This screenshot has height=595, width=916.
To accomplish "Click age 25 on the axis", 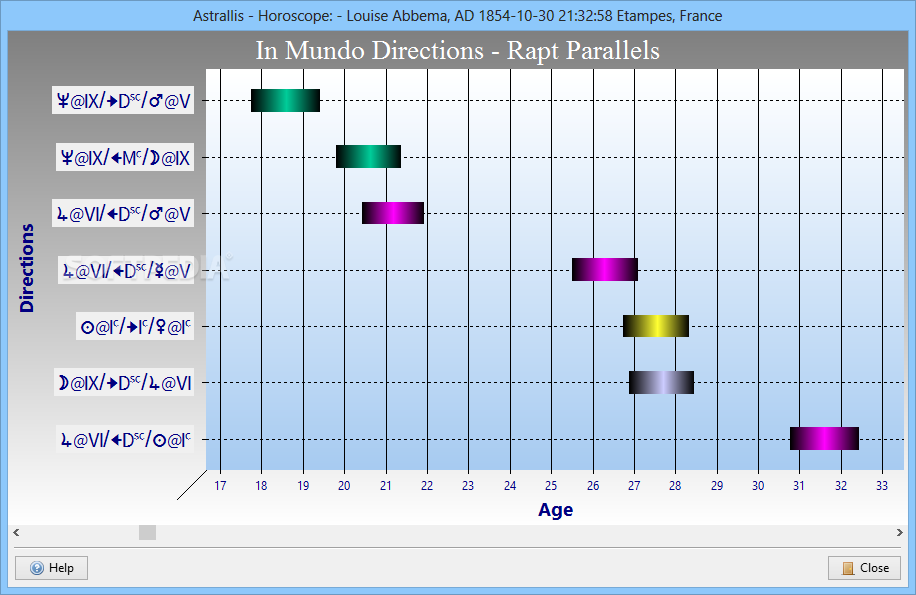I will tap(551, 486).
